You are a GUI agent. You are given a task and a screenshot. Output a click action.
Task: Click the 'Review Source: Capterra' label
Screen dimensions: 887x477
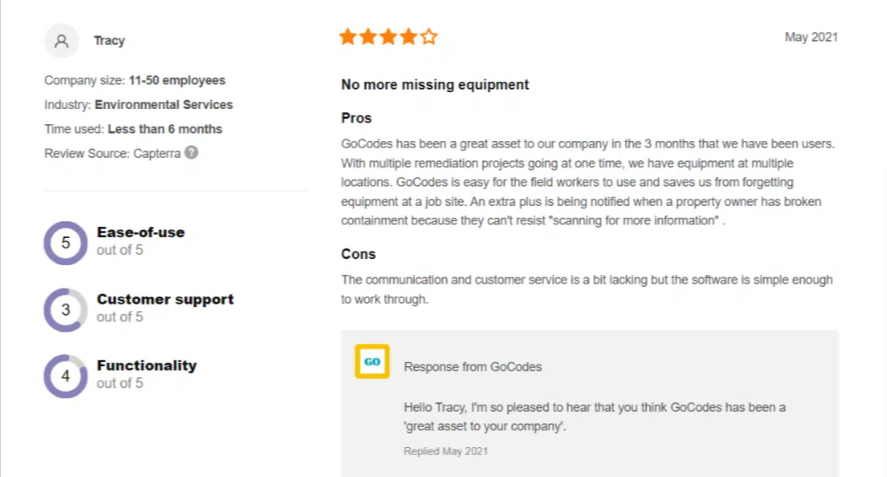pyautogui.click(x=113, y=153)
